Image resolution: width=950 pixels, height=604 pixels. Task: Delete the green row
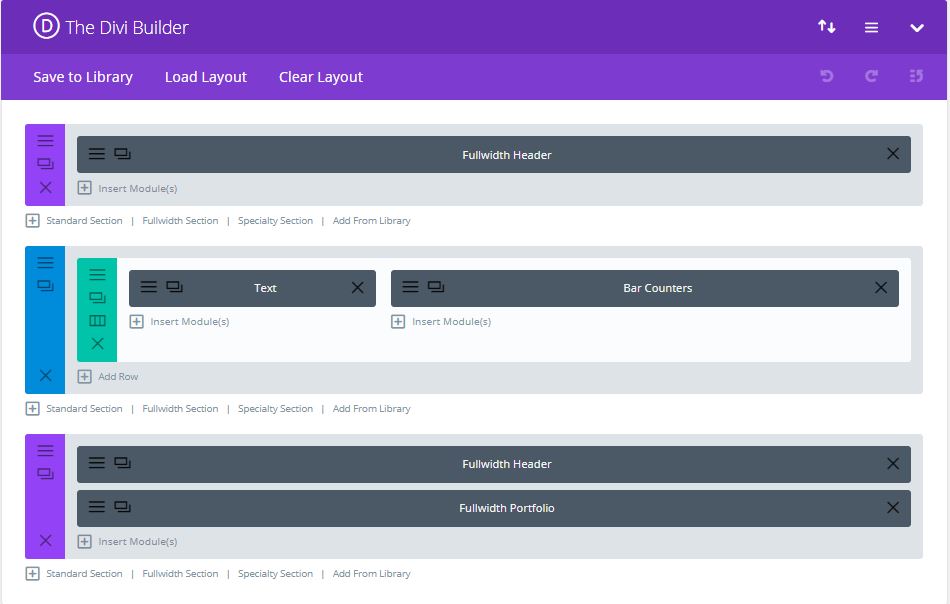97,343
